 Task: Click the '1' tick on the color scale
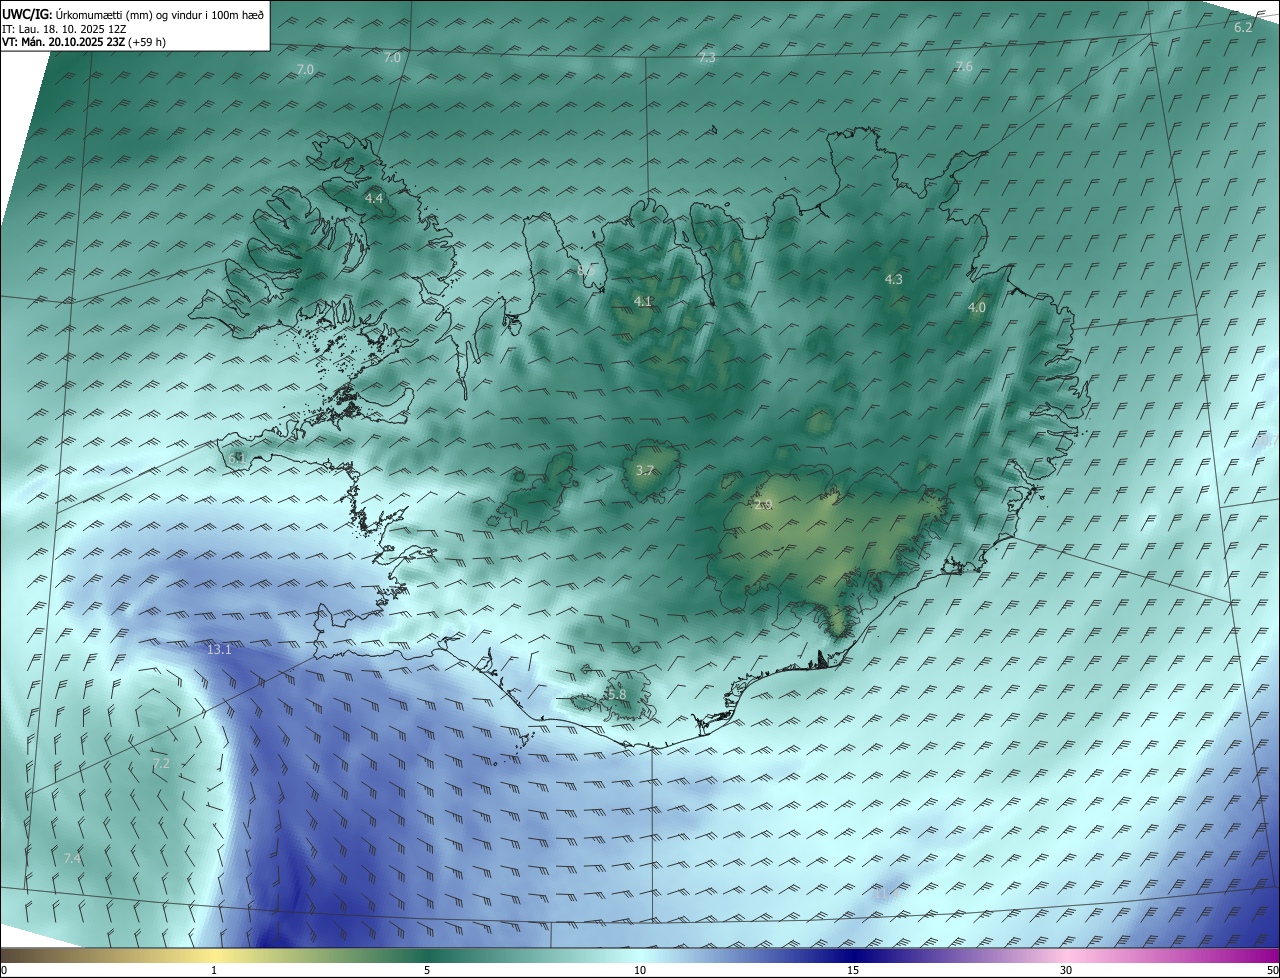coord(214,970)
